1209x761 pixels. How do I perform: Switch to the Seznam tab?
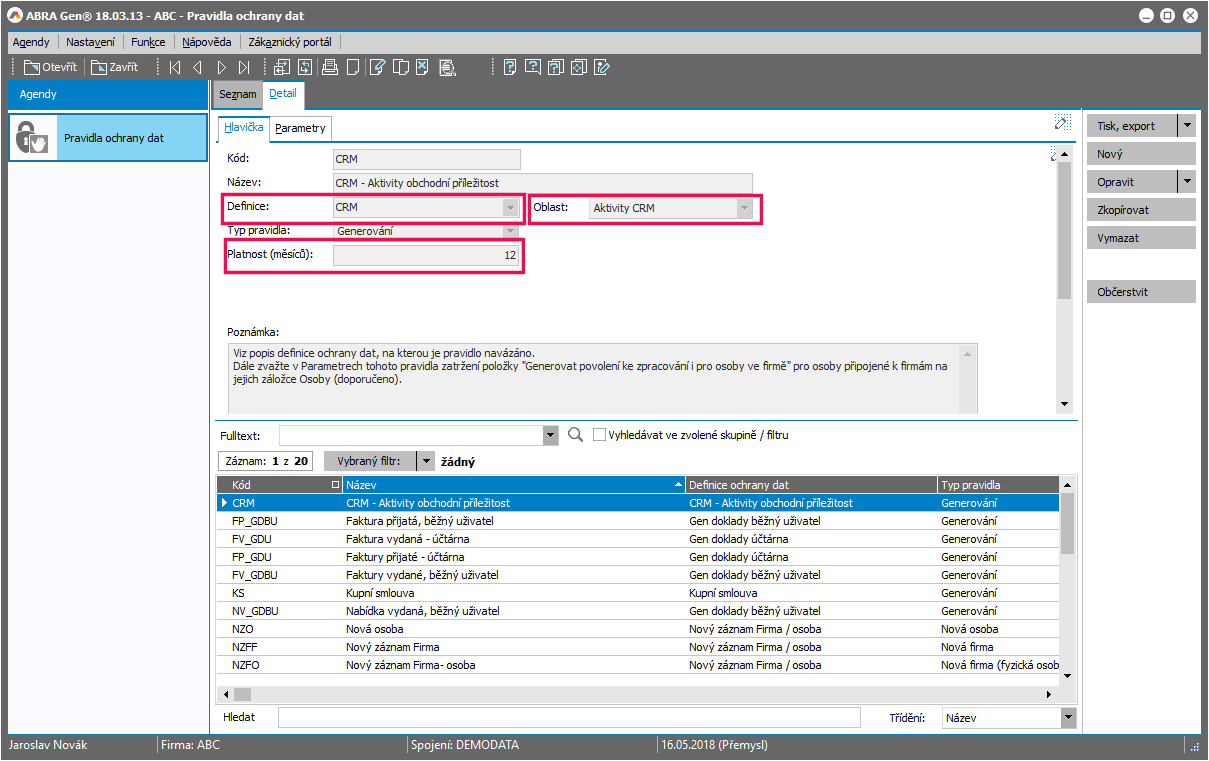coord(238,94)
